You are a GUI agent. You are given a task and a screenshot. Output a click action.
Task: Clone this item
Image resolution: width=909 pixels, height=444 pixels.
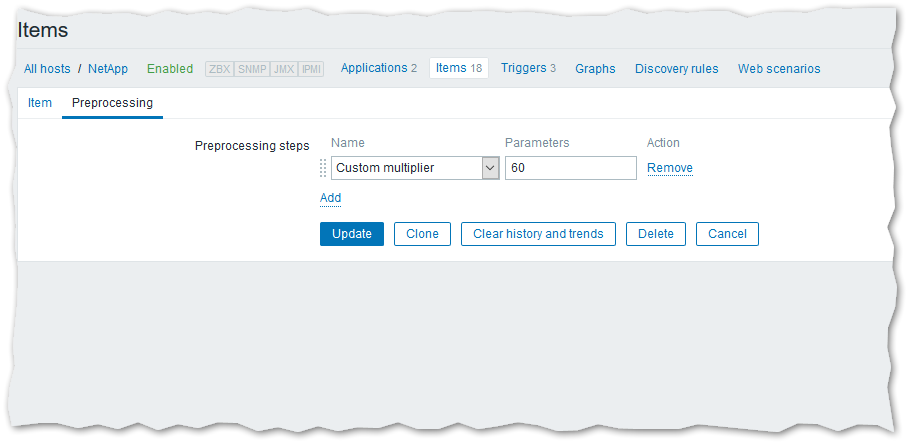point(422,234)
